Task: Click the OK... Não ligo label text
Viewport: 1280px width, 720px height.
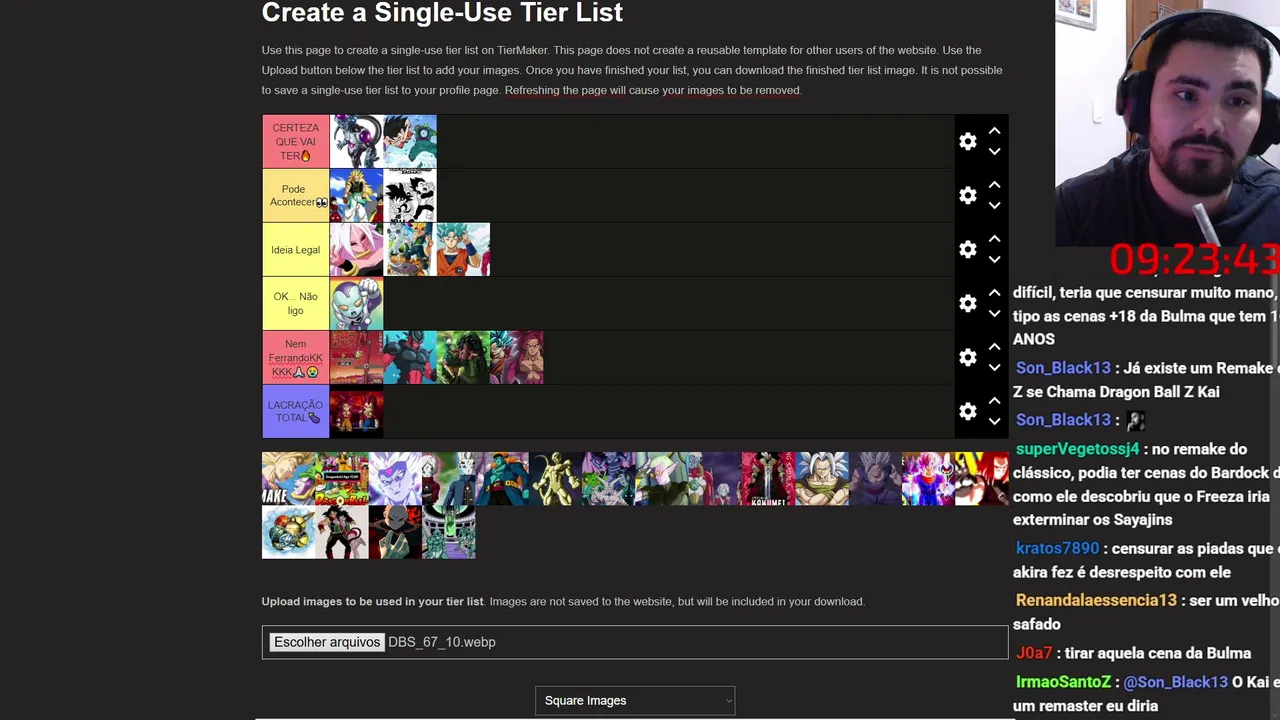Action: pos(295,304)
